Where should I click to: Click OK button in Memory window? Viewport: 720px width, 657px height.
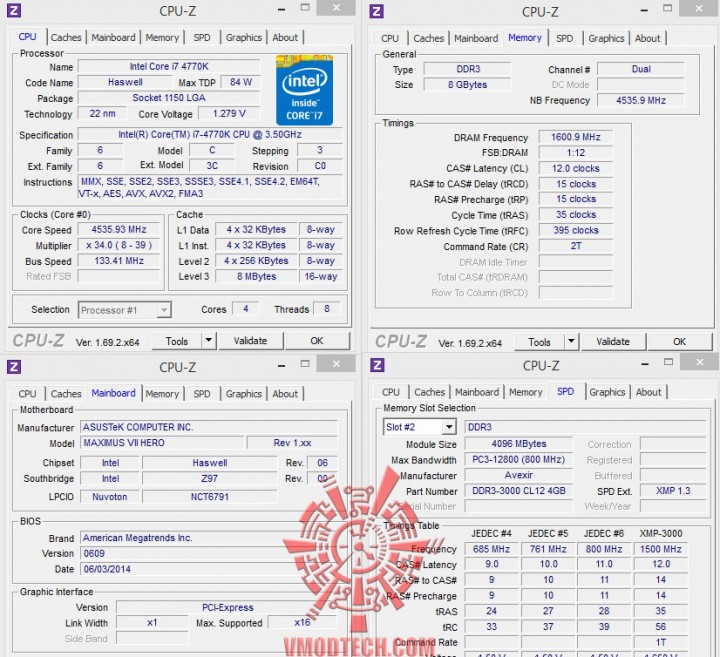coord(679,342)
